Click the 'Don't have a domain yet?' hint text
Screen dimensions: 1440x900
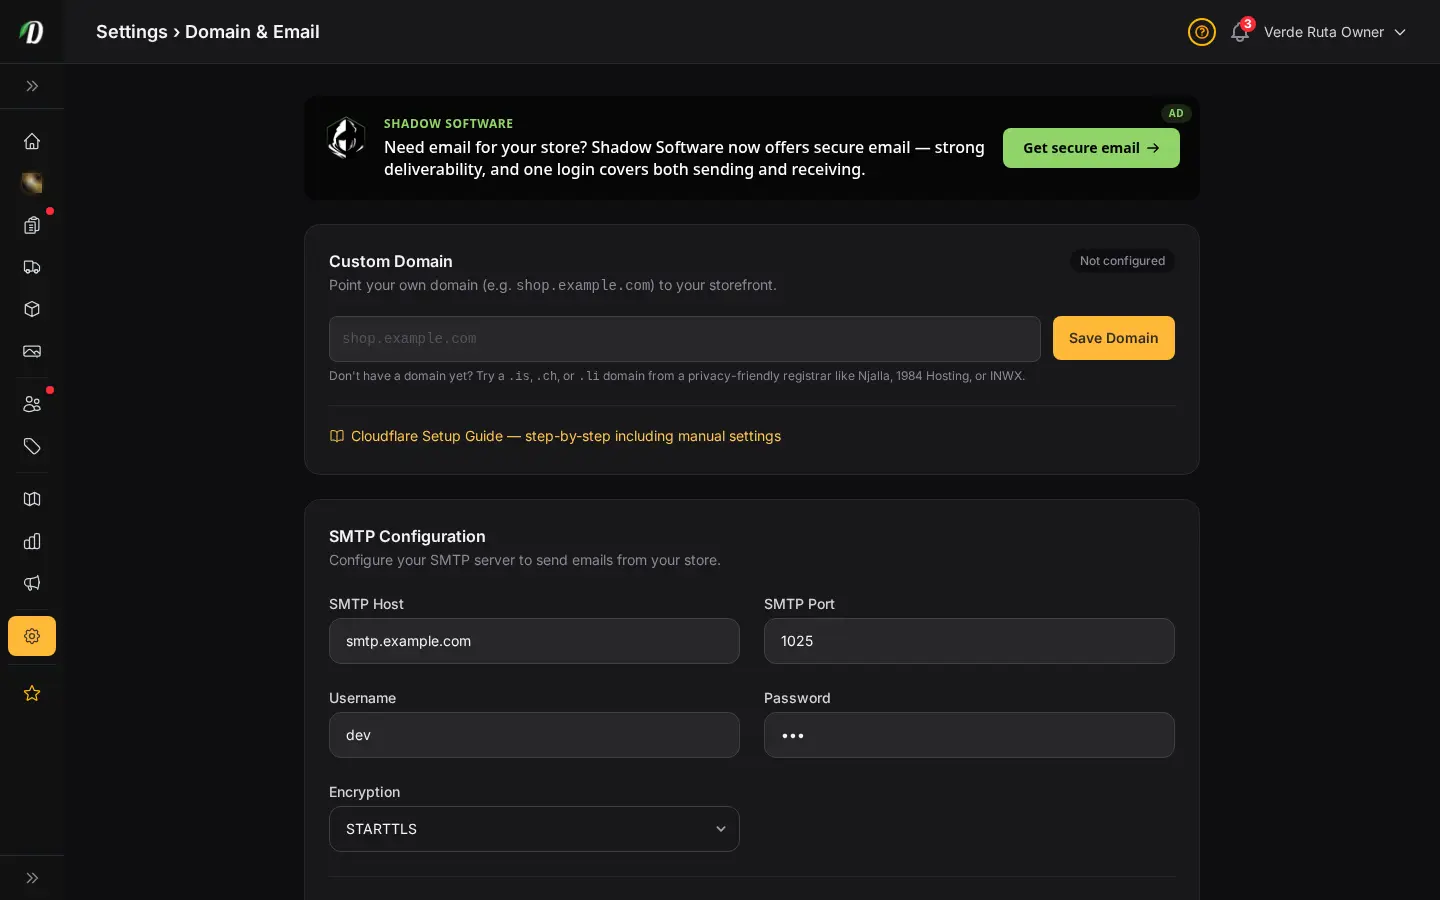tap(677, 376)
